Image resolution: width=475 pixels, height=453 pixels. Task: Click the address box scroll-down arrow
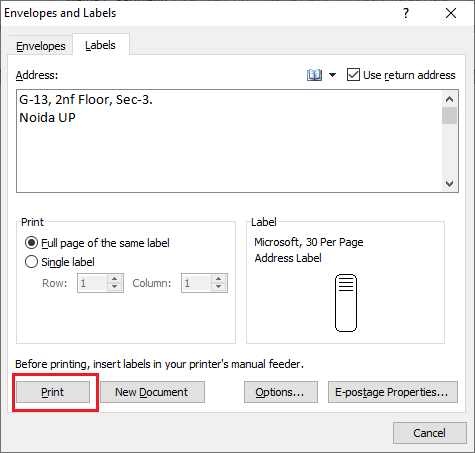click(x=449, y=184)
